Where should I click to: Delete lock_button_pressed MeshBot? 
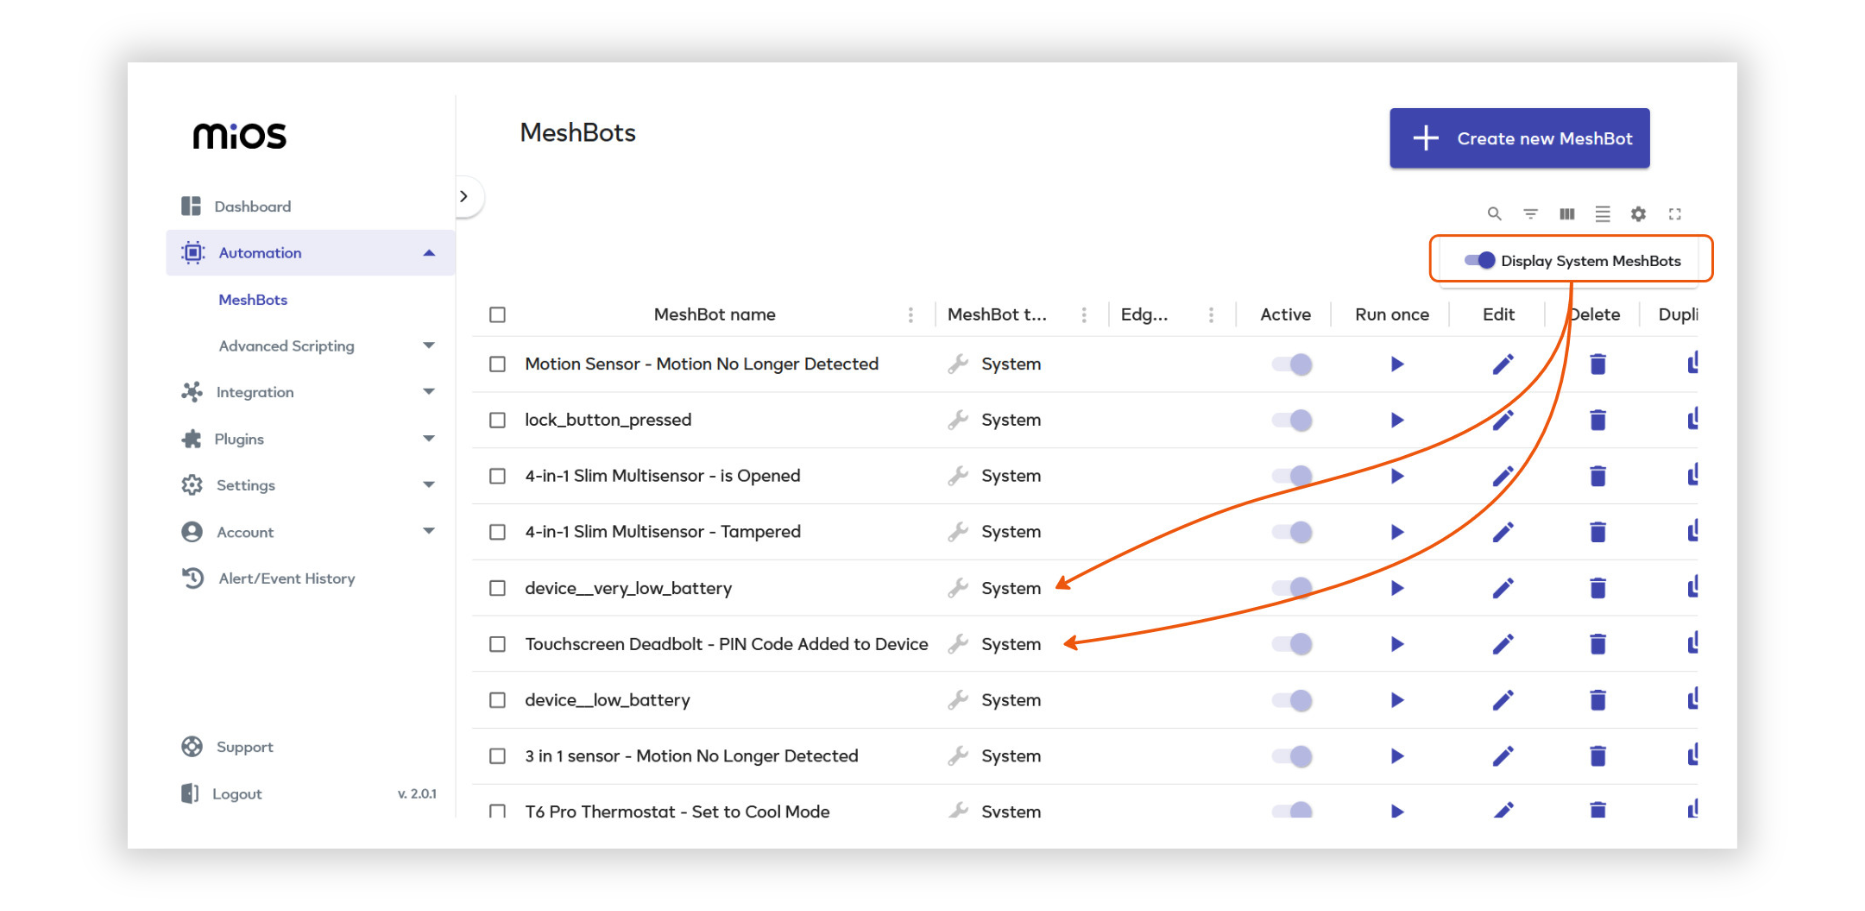click(x=1598, y=420)
